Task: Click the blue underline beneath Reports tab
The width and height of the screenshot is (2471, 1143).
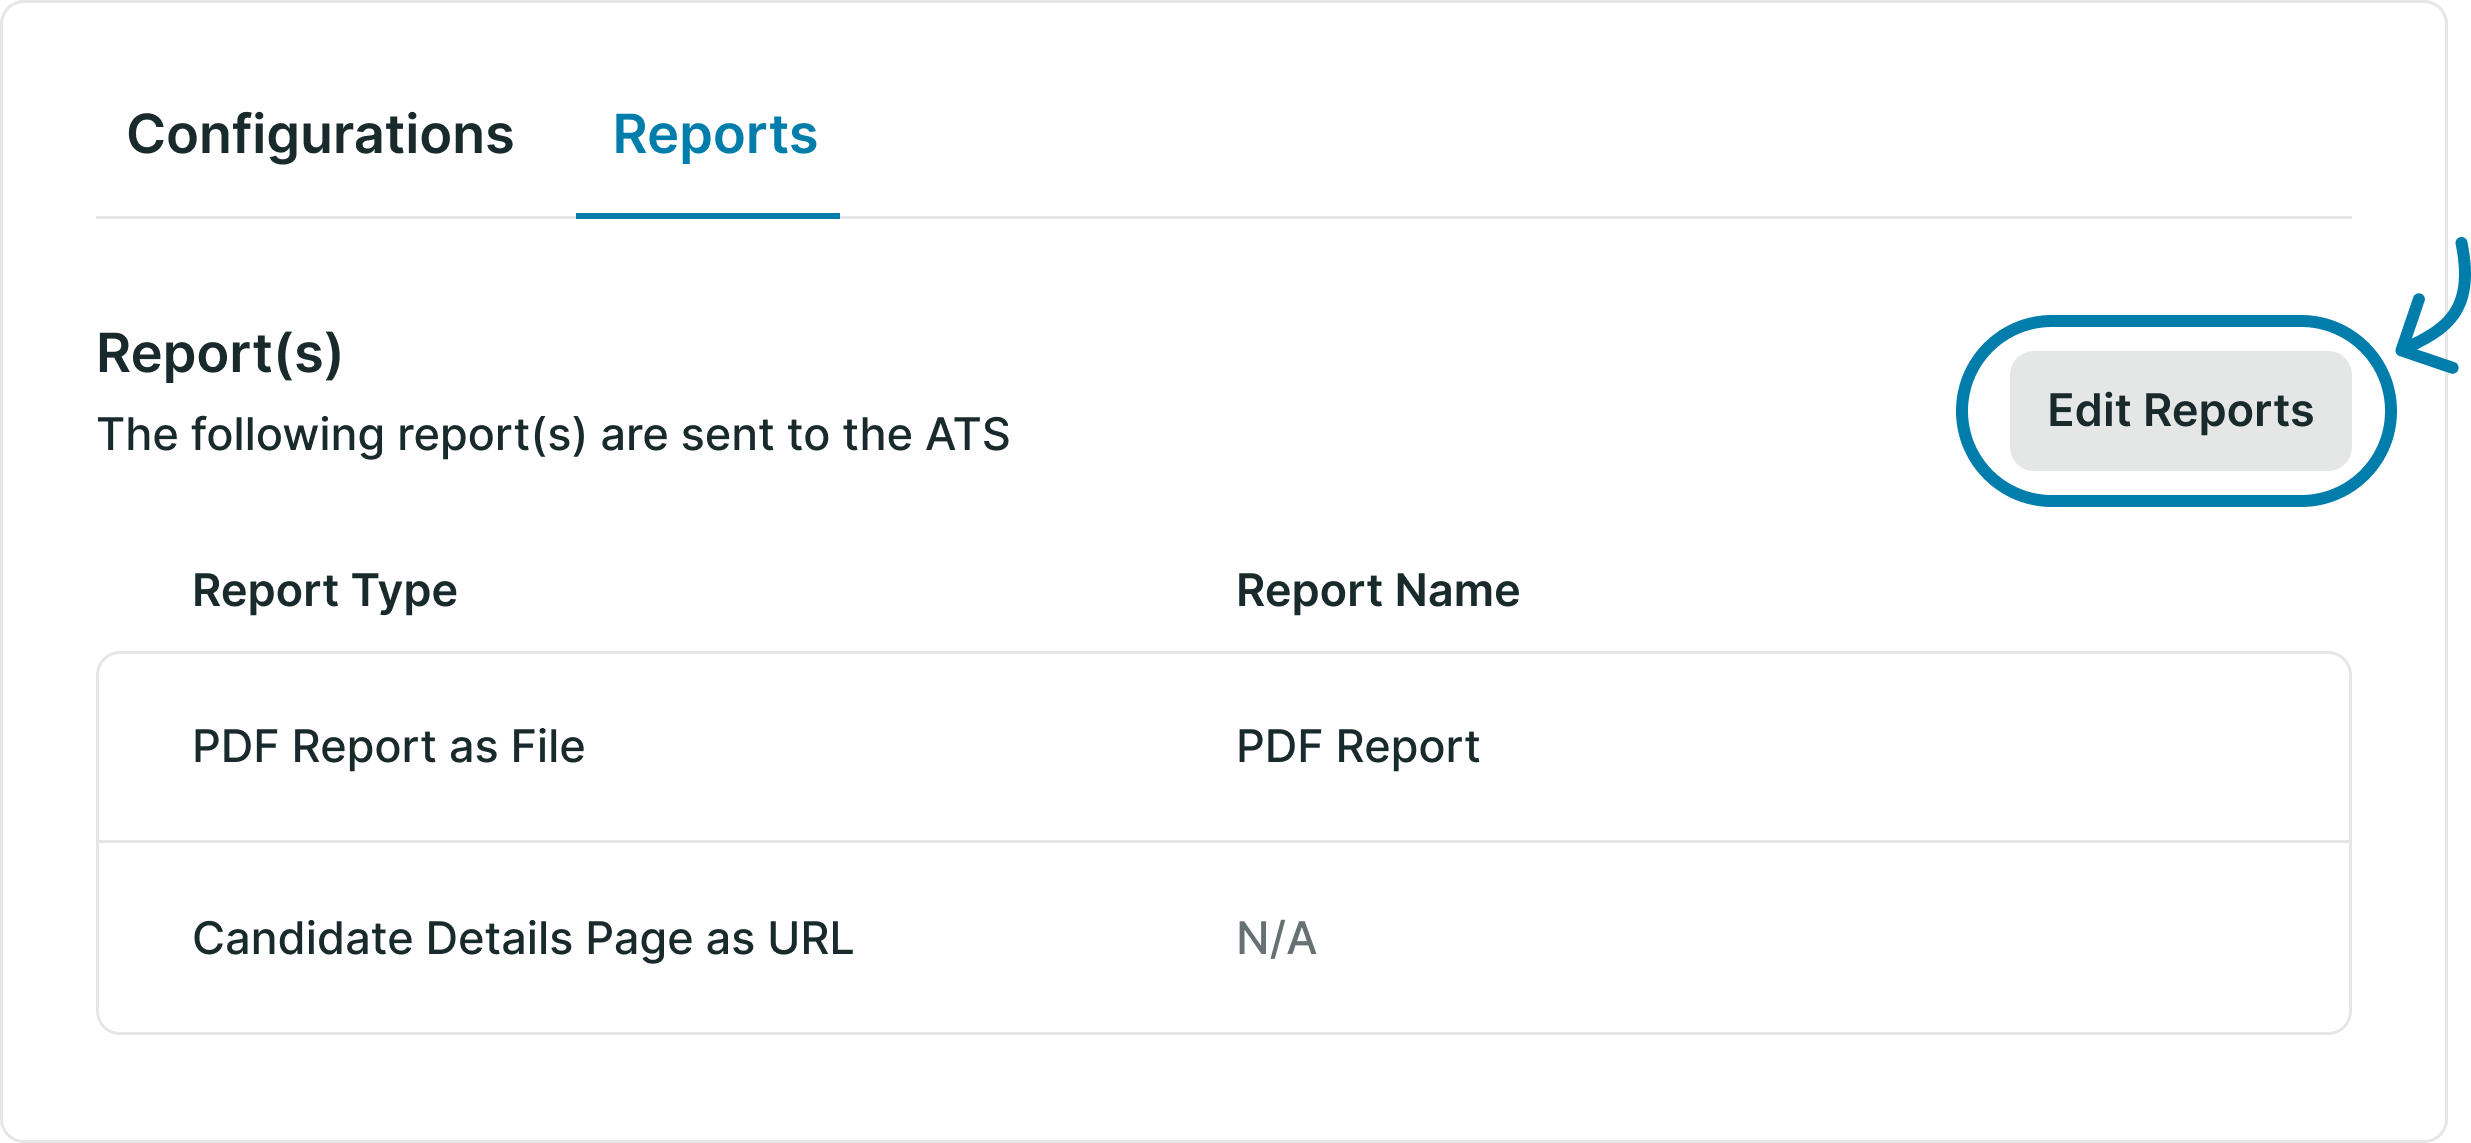Action: [707, 215]
